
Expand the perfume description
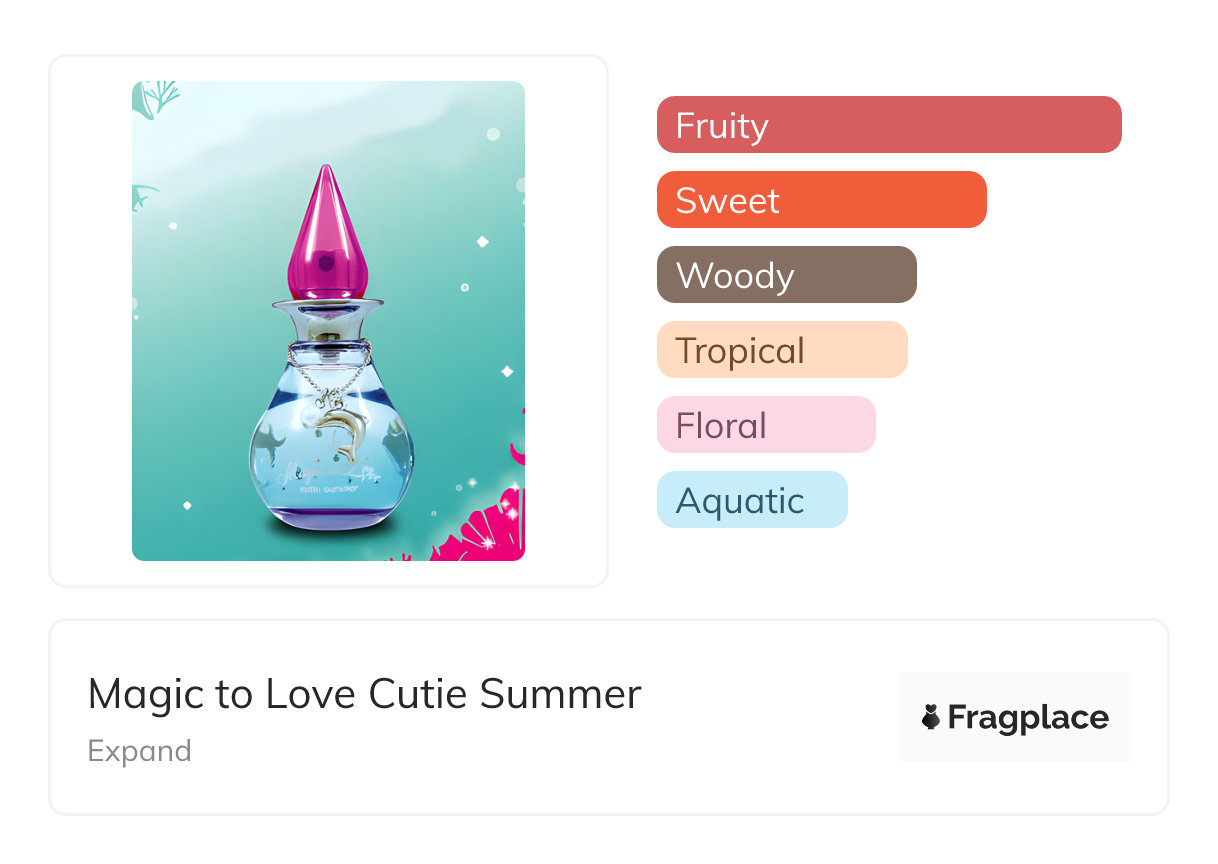tap(139, 751)
